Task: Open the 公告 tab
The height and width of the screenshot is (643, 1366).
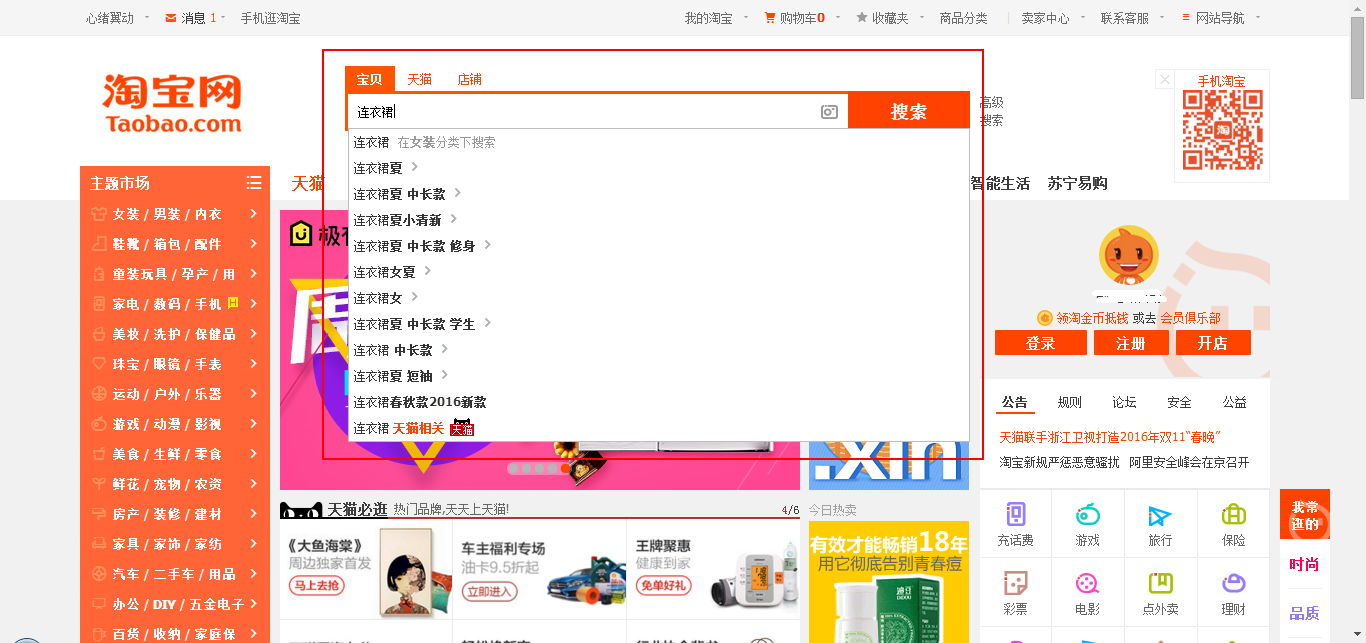Action: [x=1015, y=402]
